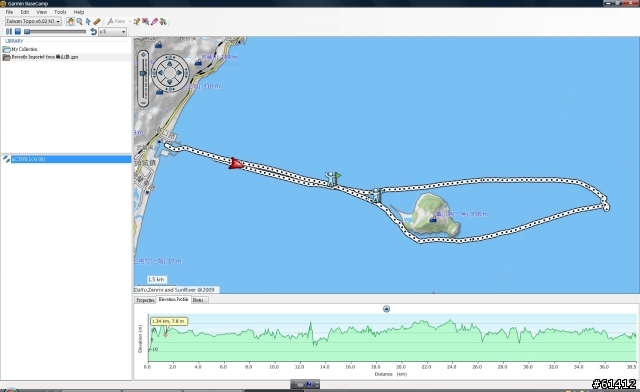
Task: Open the Help menu
Action: pyautogui.click(x=79, y=12)
